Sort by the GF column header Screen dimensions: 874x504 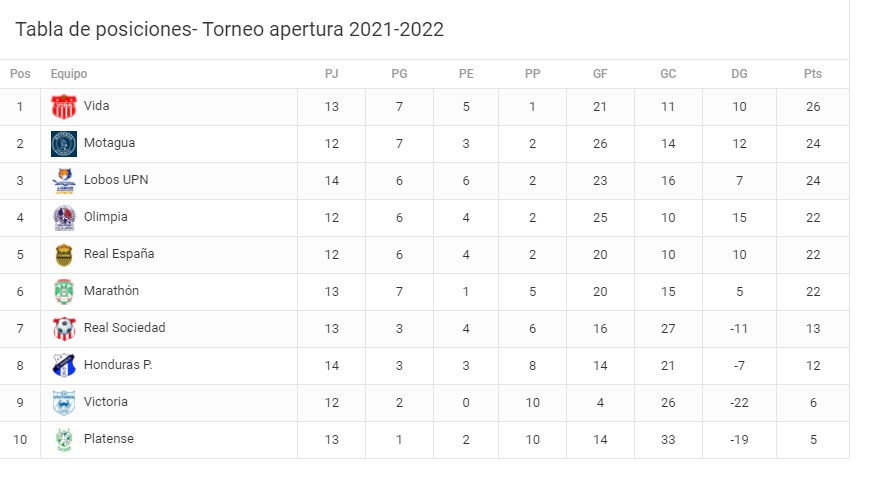(600, 74)
